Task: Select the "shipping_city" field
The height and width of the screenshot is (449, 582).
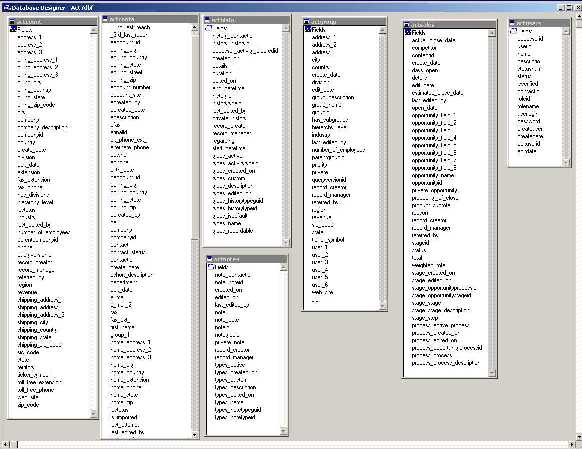Action: [33, 322]
